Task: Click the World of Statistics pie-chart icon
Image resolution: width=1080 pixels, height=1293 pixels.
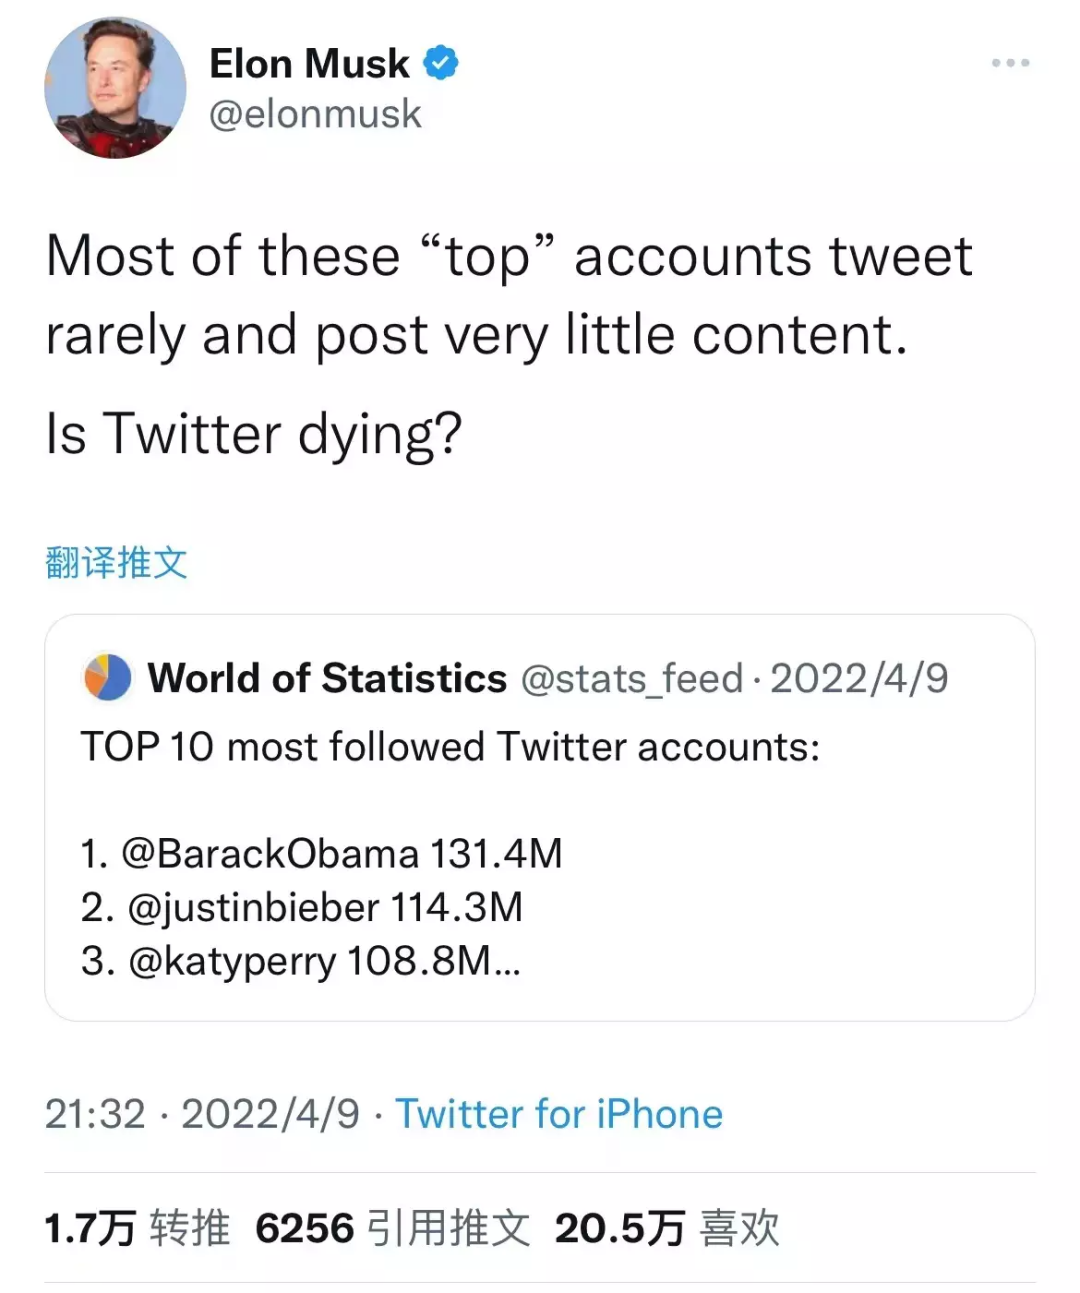Action: point(107,678)
